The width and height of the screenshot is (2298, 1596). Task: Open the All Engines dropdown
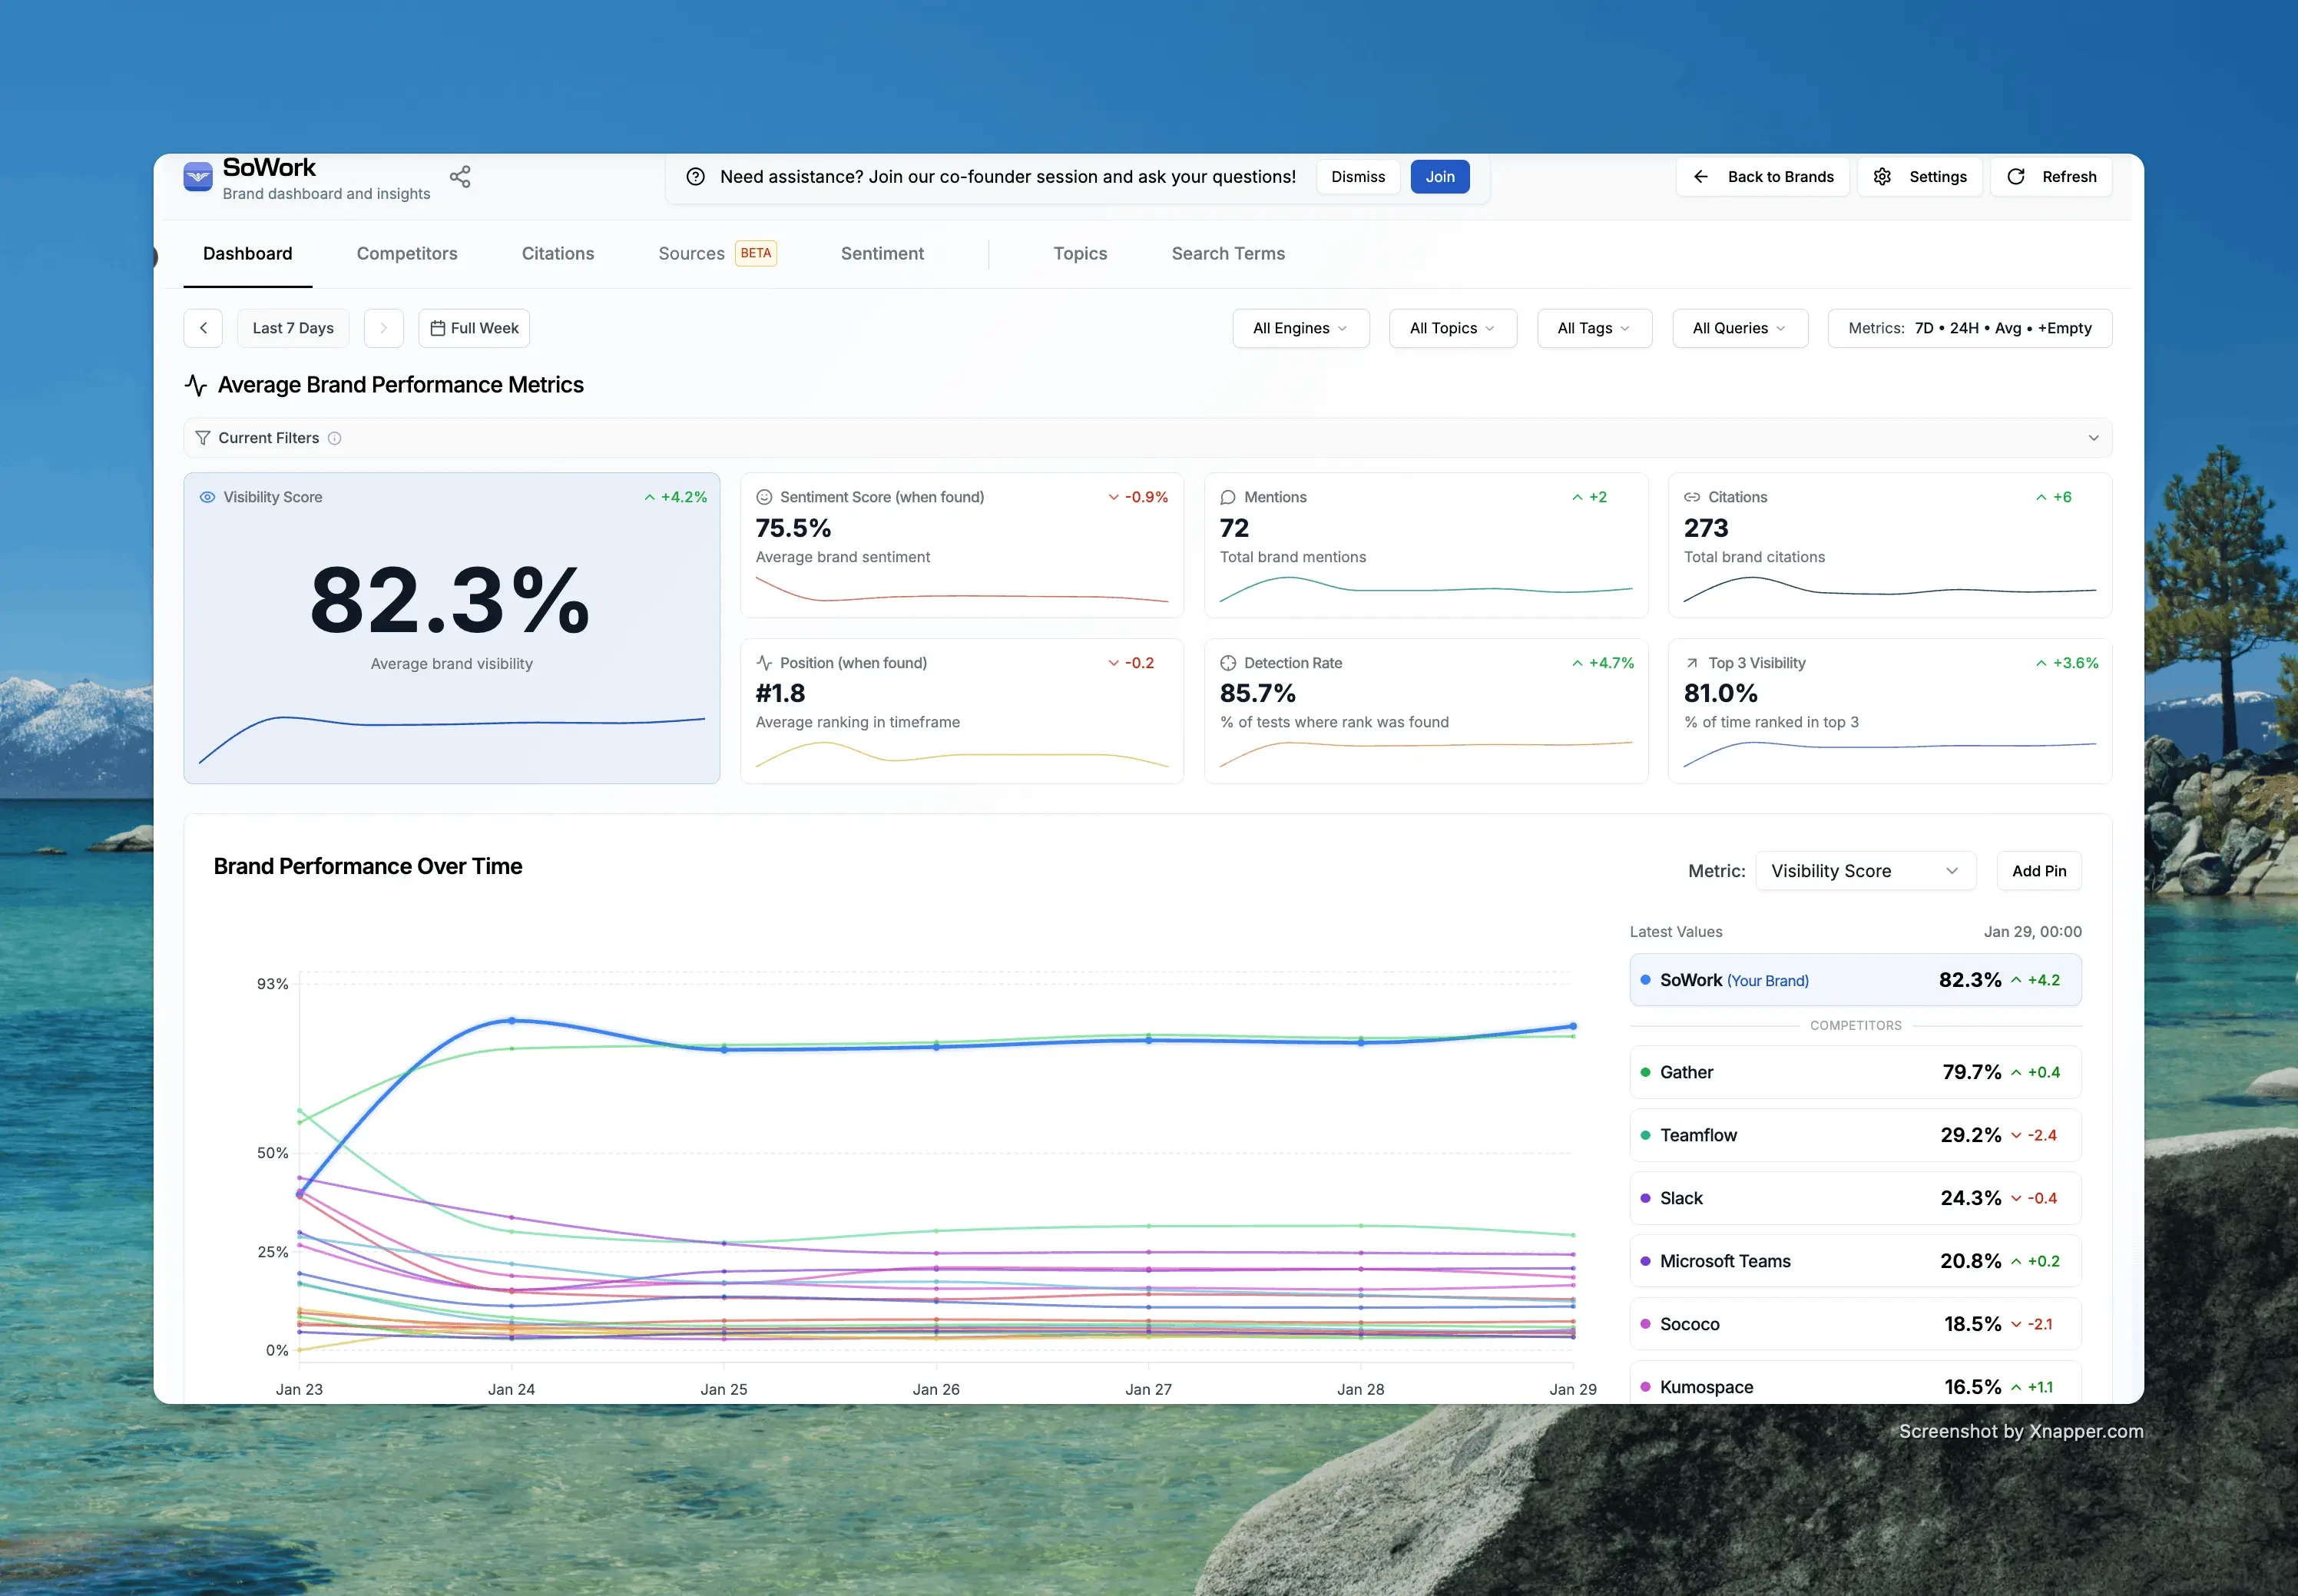click(1299, 328)
